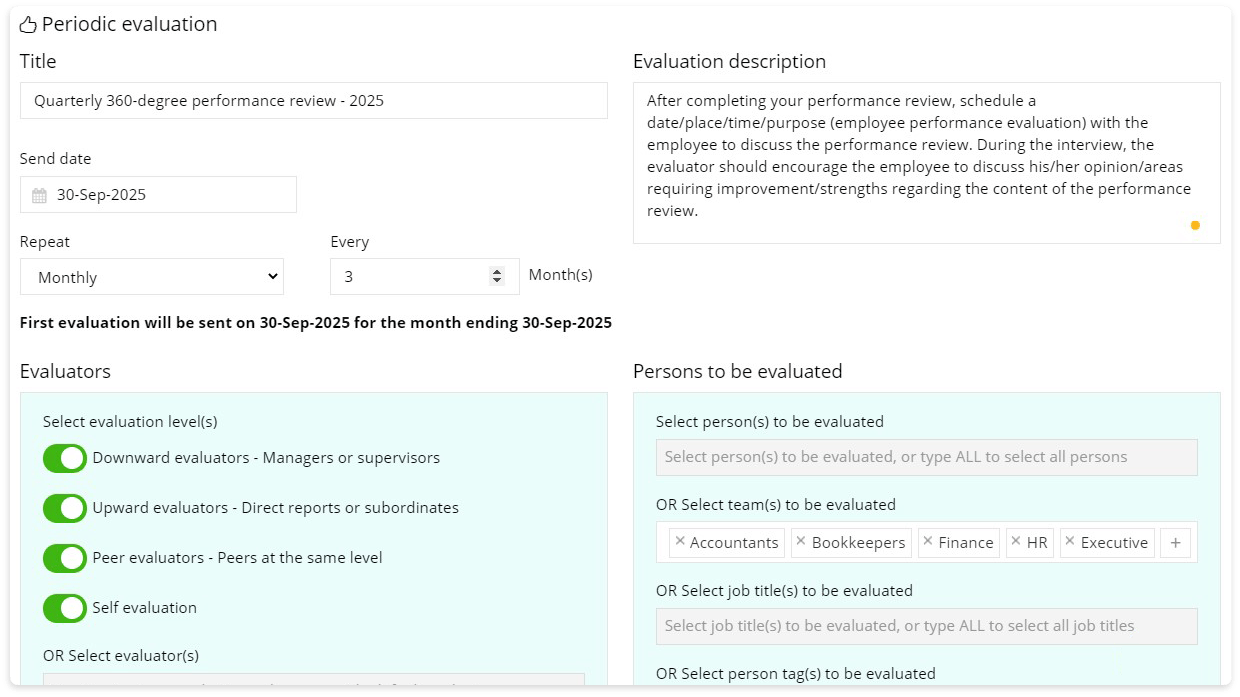Remove the Accountants team chip

[x=682, y=542]
